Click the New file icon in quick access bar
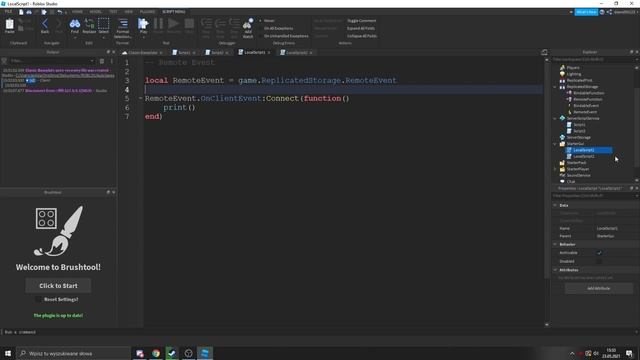The height and width of the screenshot is (360, 640). (21, 12)
